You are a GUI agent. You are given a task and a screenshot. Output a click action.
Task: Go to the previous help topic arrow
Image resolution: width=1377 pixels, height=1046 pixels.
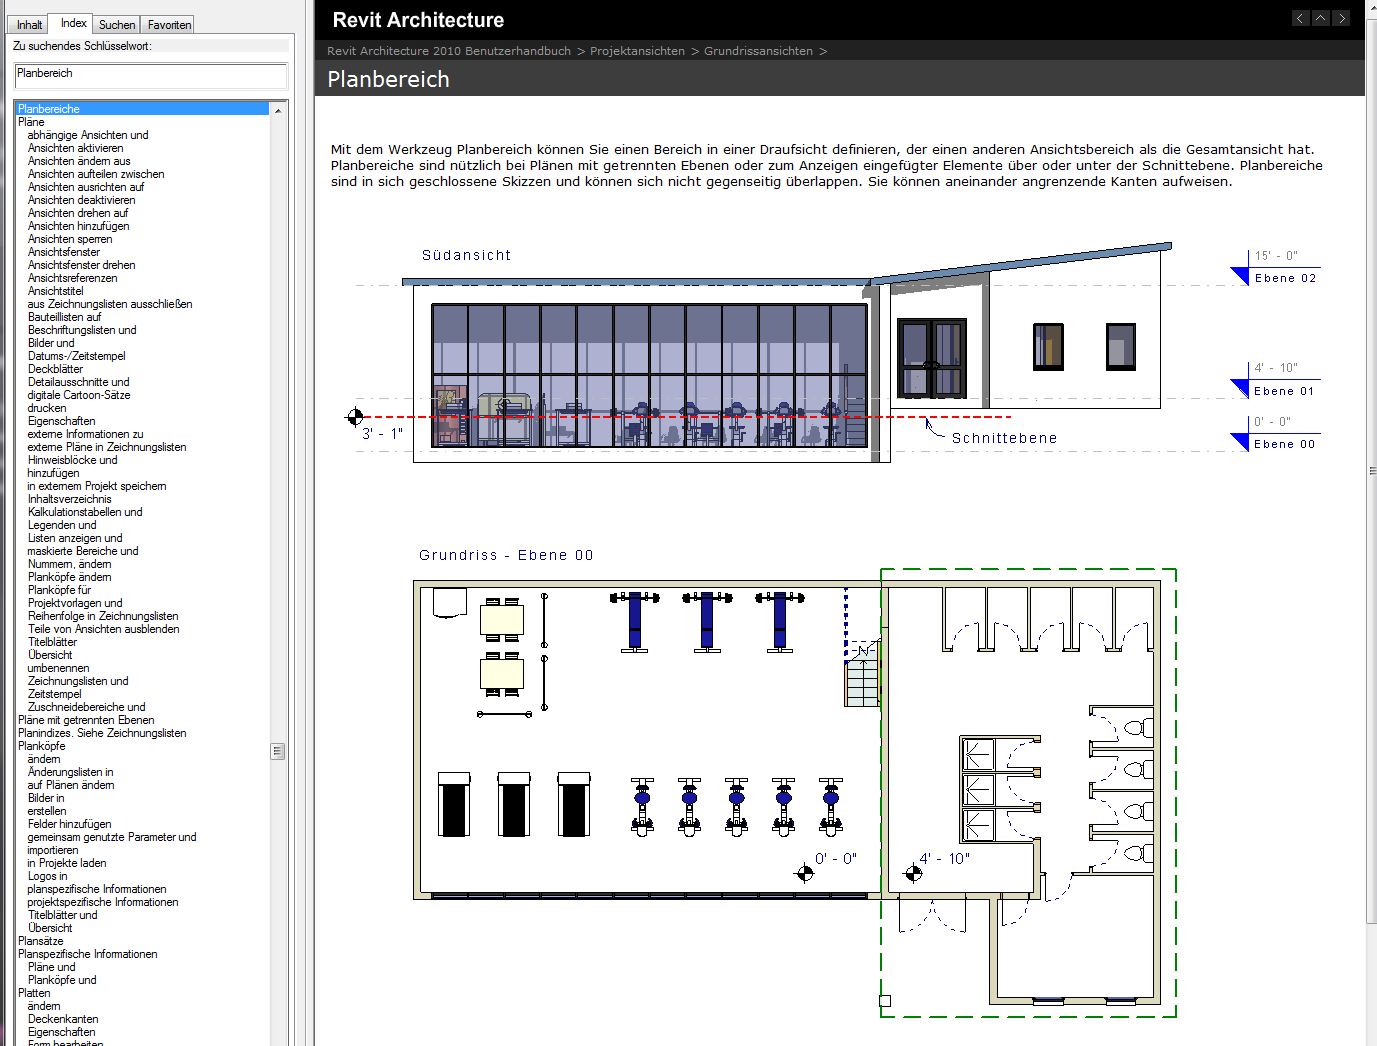point(1300,18)
